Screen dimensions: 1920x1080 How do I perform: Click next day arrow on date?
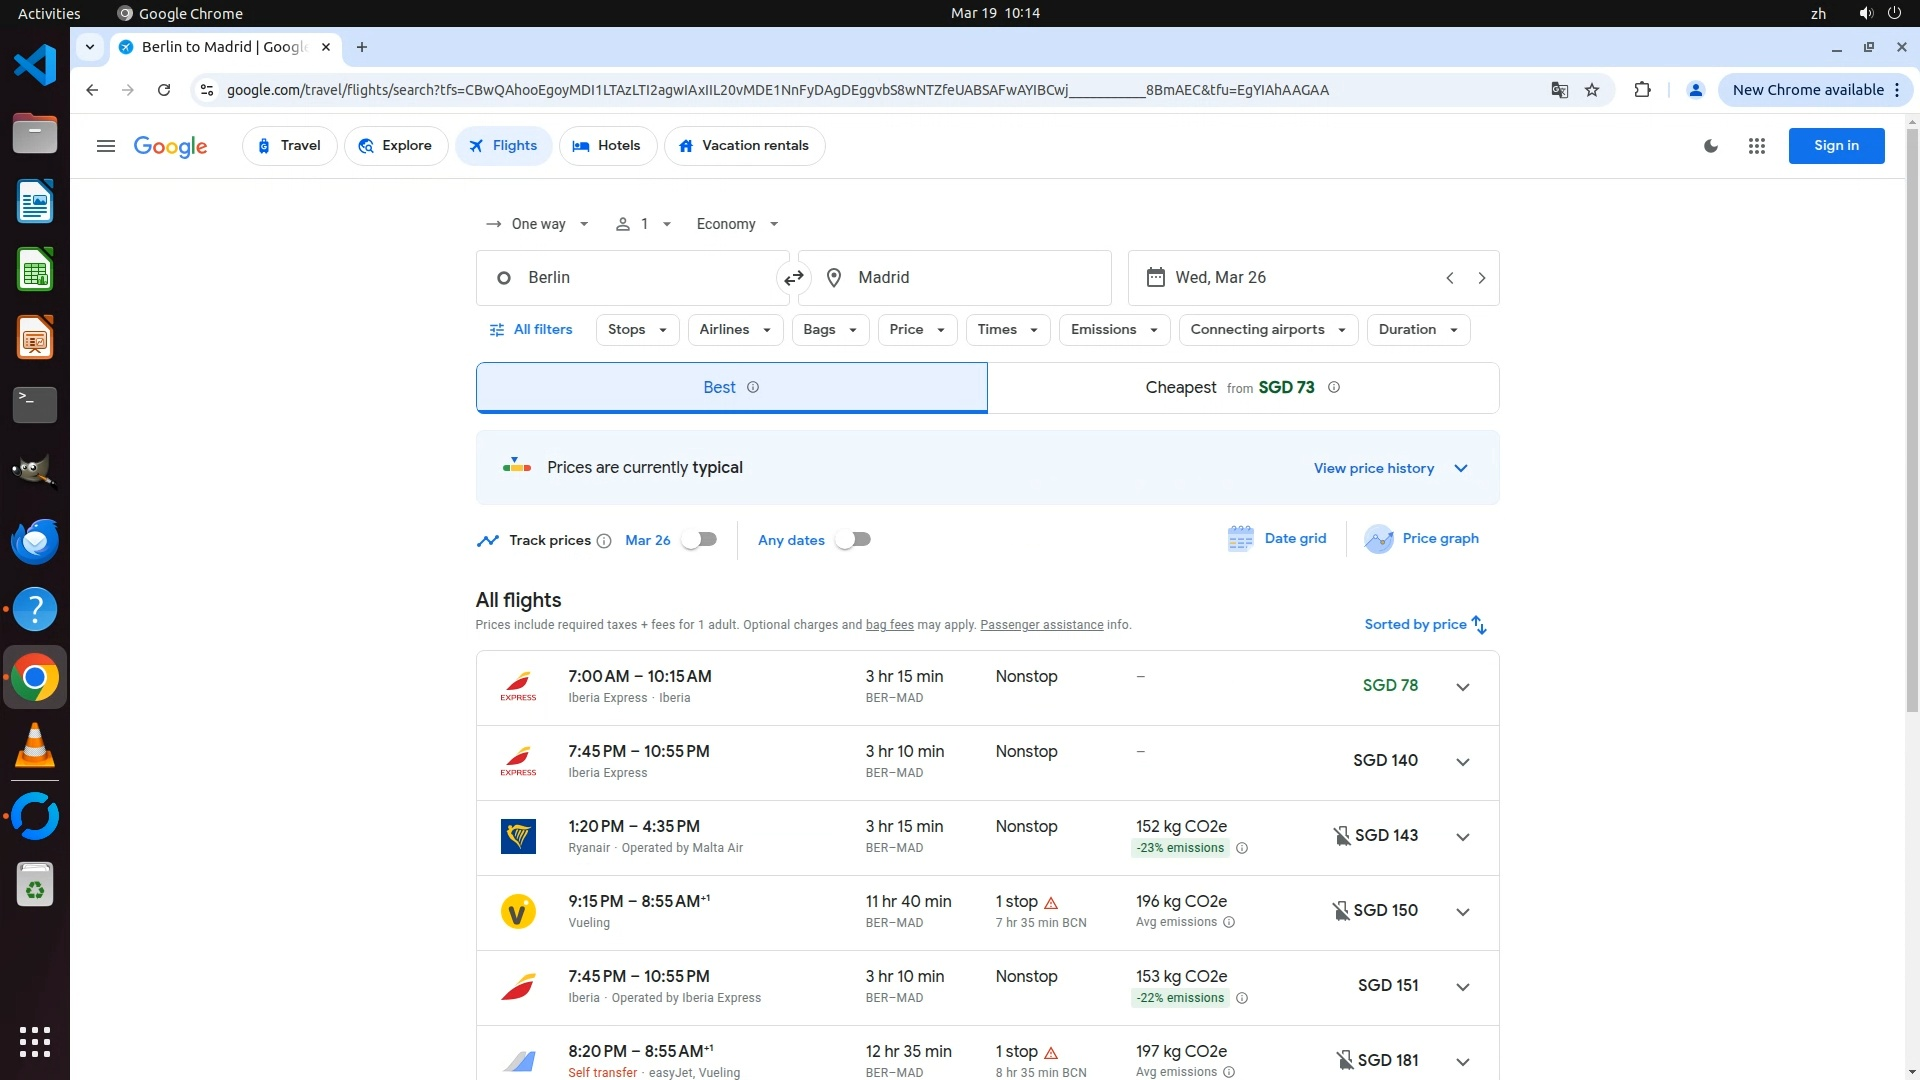pos(1481,278)
